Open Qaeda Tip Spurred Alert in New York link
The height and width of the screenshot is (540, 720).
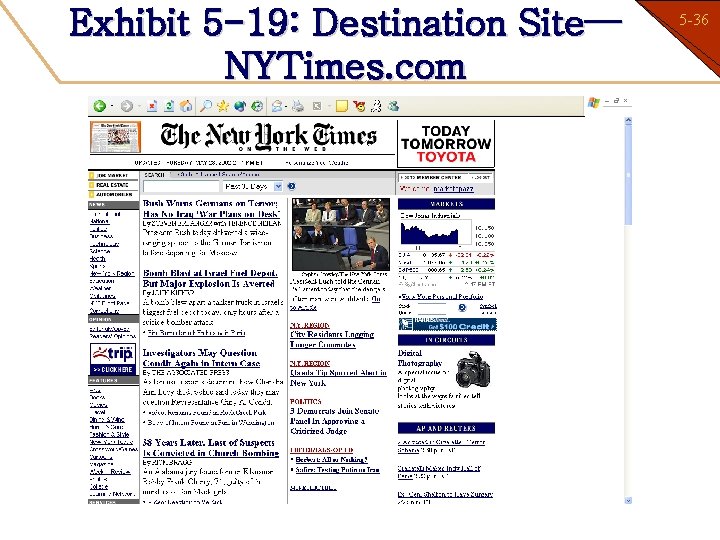pos(338,377)
